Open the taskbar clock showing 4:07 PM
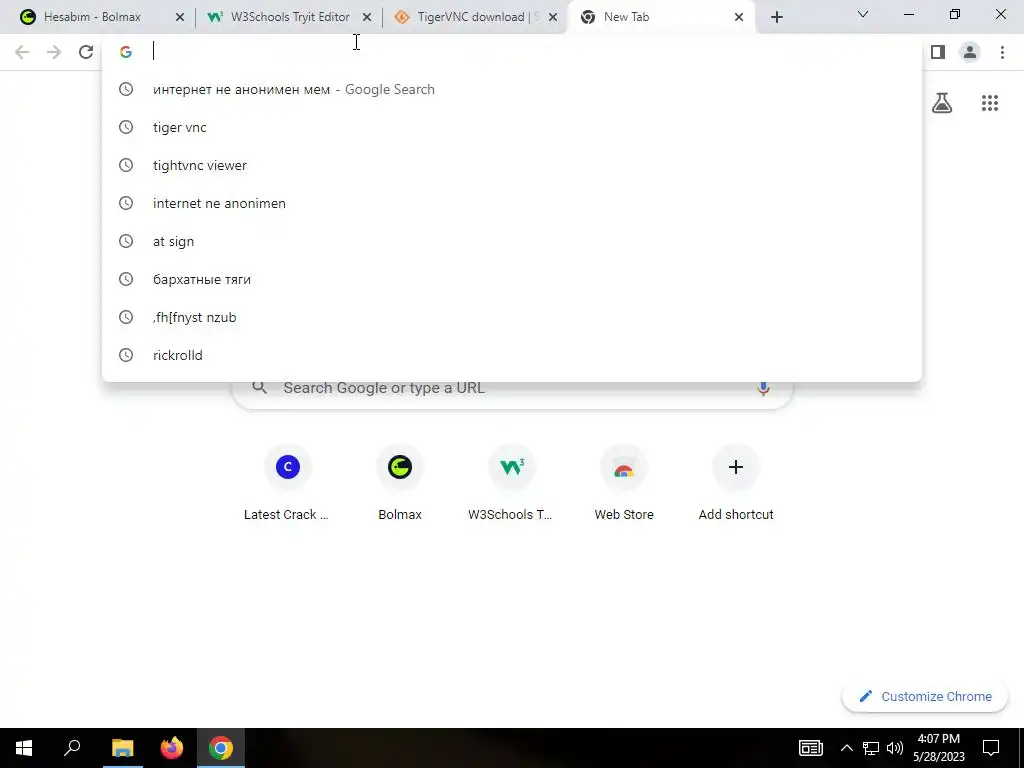The width and height of the screenshot is (1024, 768). [x=938, y=748]
